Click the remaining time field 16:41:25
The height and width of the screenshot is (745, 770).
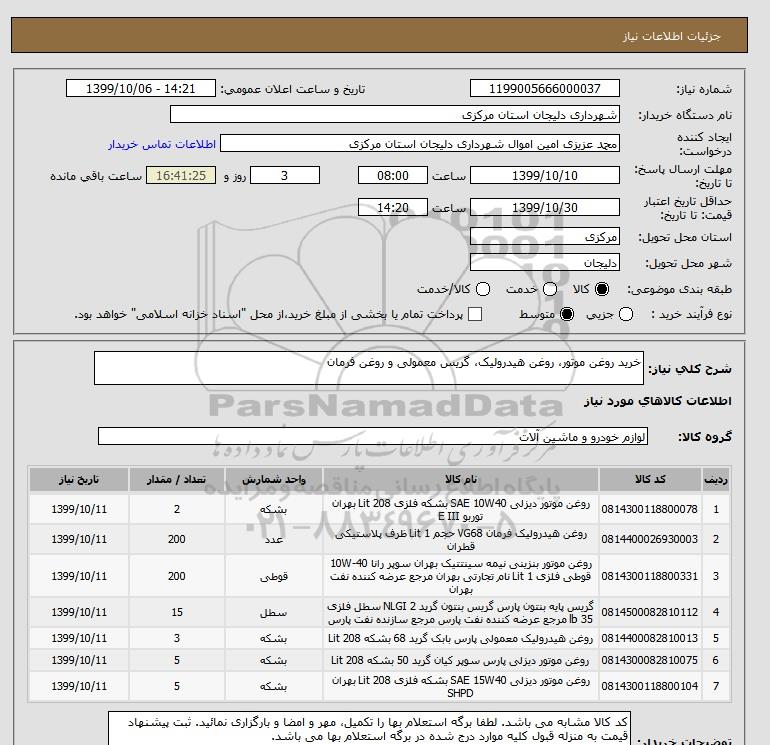point(181,175)
